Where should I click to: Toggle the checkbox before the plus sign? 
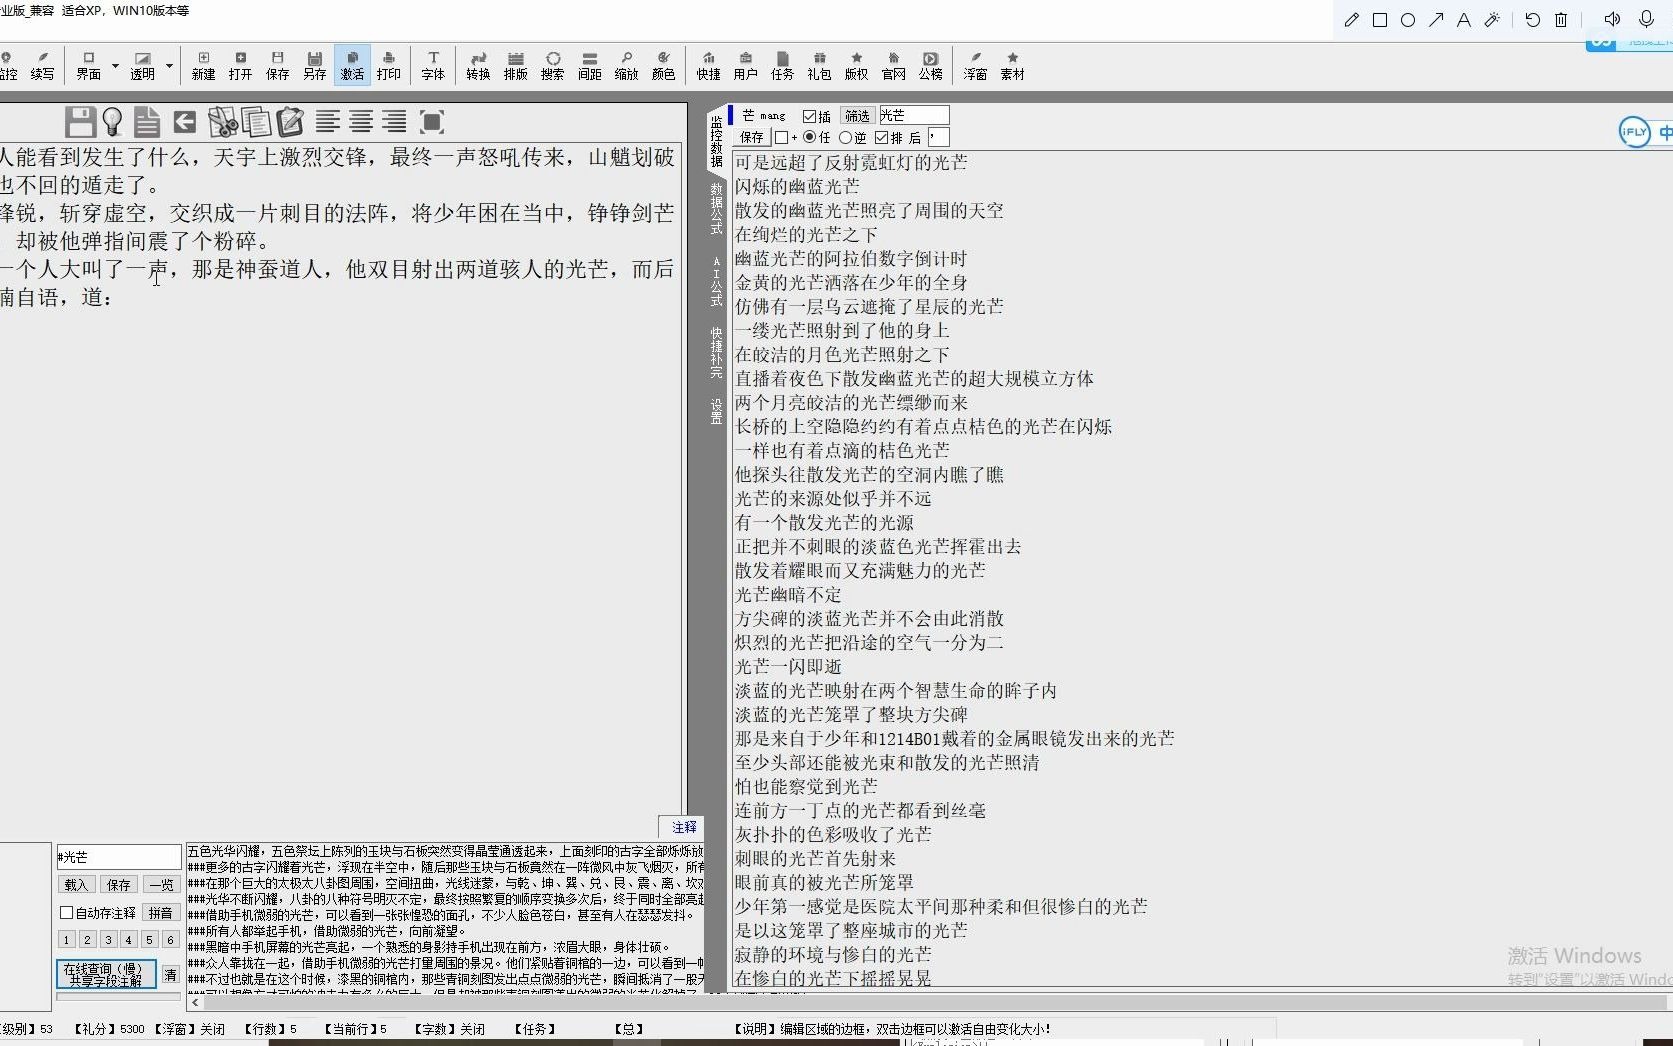pyautogui.click(x=781, y=138)
